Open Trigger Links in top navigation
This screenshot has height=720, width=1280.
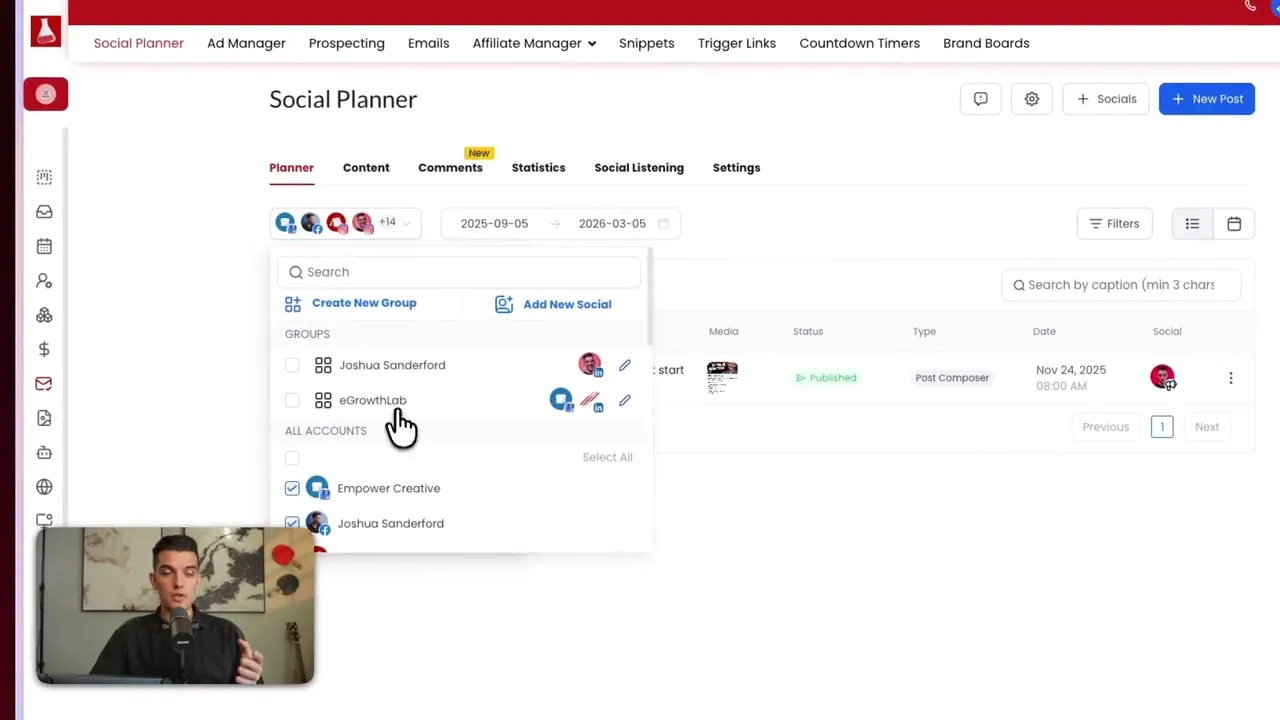coord(737,43)
